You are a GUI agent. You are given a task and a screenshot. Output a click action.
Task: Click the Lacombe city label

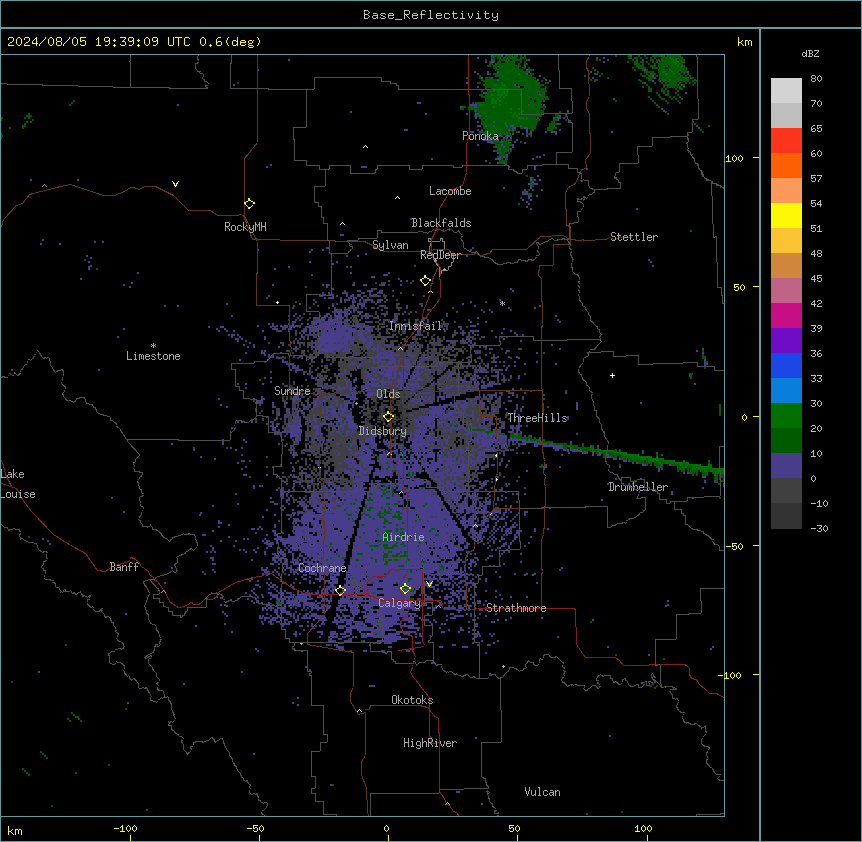[450, 191]
